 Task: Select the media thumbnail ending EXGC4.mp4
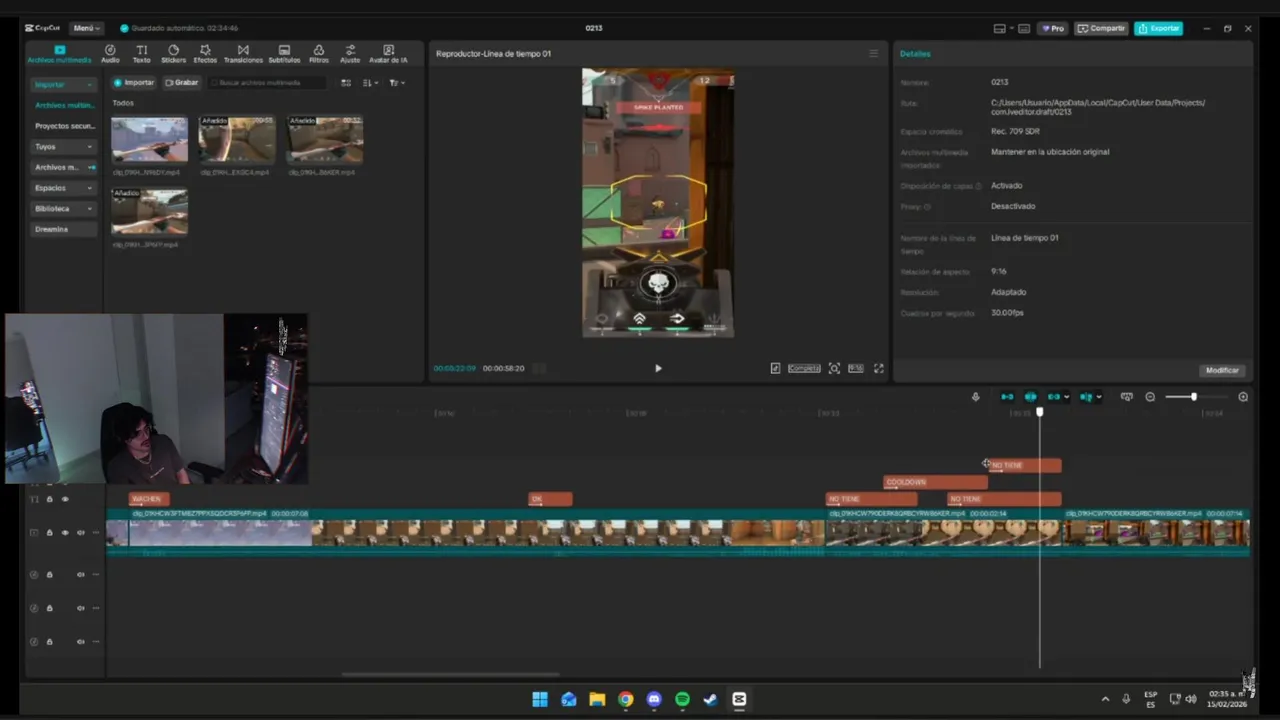tap(237, 139)
